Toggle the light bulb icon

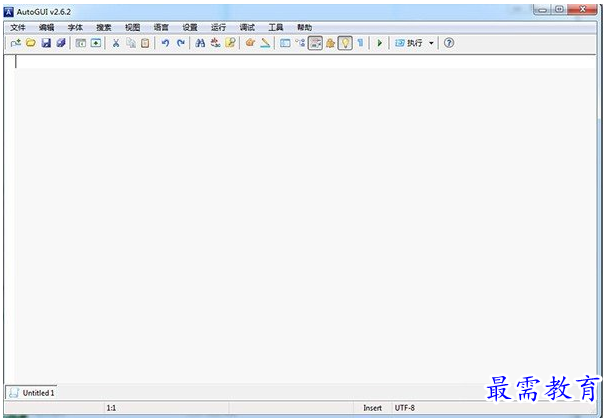pyautogui.click(x=345, y=43)
